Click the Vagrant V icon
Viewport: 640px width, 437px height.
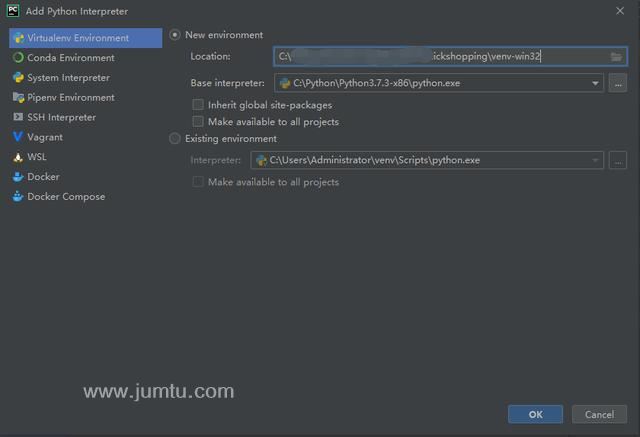[18, 137]
